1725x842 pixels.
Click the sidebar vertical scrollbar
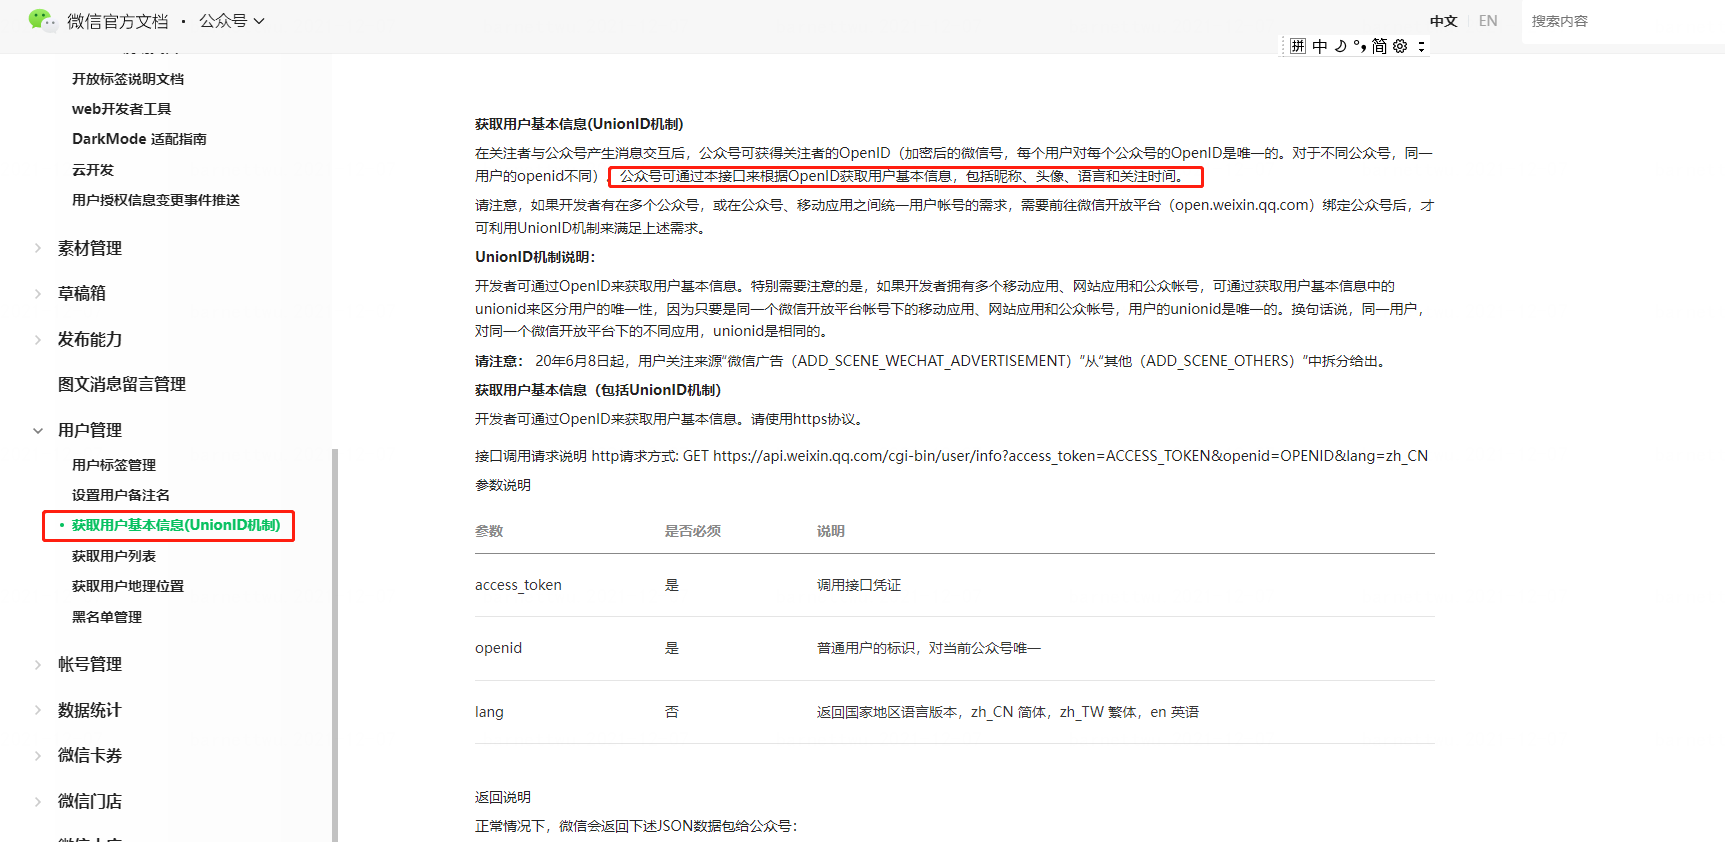click(x=335, y=645)
